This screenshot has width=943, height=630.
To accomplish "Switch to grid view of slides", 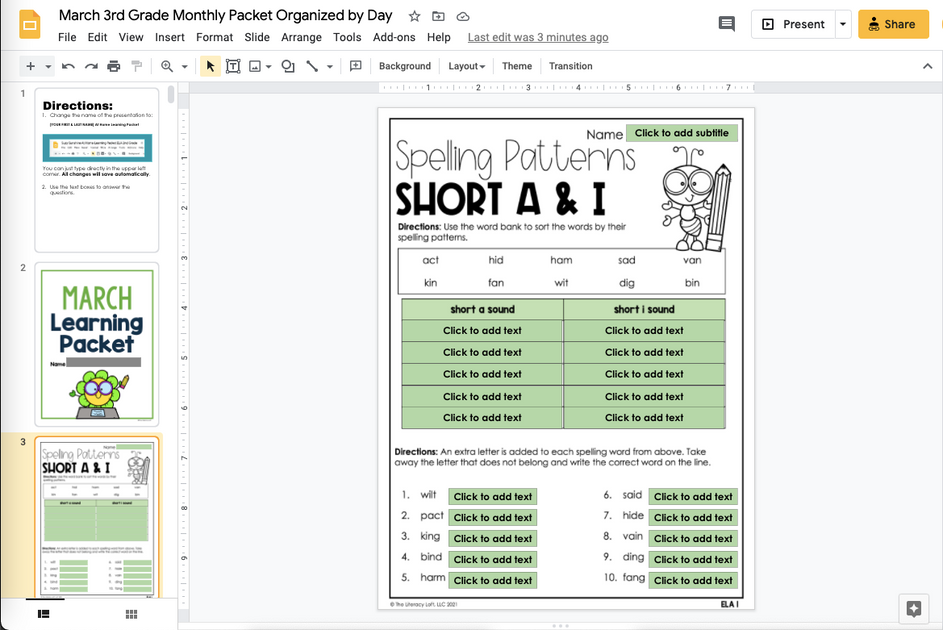I will click(130, 614).
